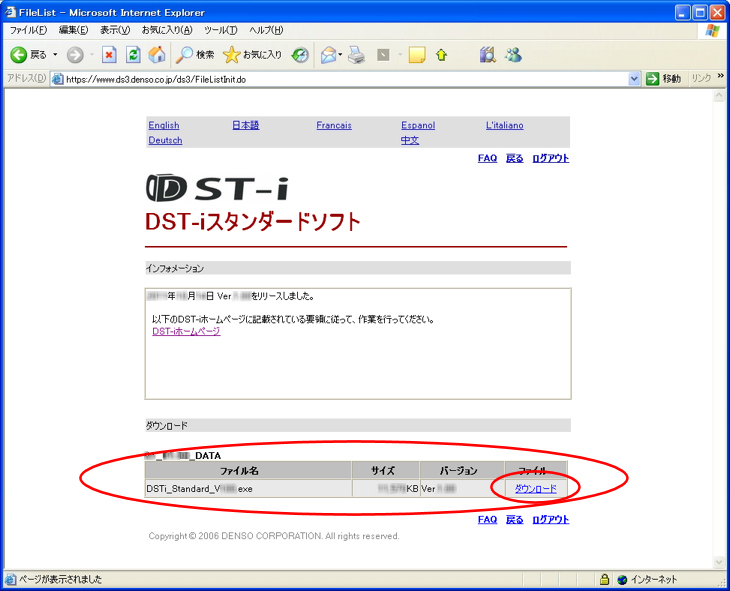Click the Forward arrow toolbar icon
730x591 pixels.
pyautogui.click(x=75, y=55)
